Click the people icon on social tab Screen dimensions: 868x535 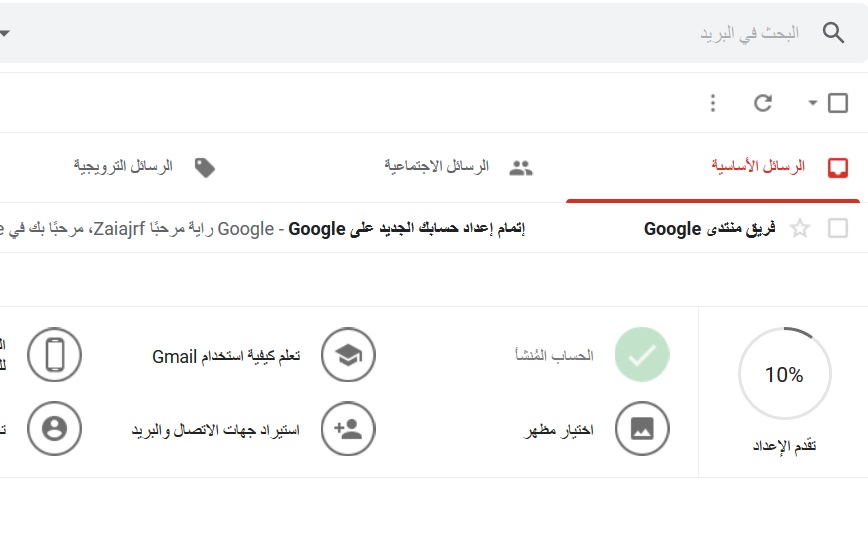[520, 168]
